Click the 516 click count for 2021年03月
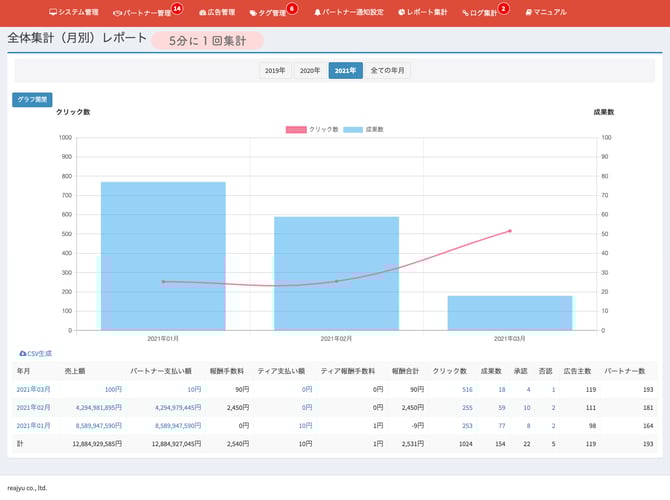 [466, 389]
